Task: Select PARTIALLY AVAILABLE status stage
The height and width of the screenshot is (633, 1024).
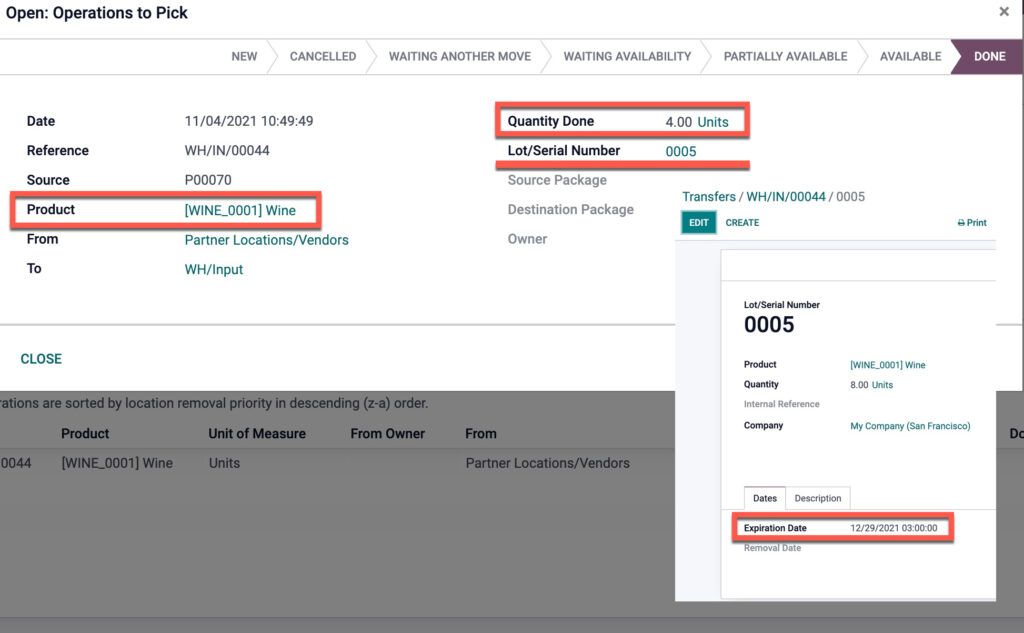Action: 785,56
